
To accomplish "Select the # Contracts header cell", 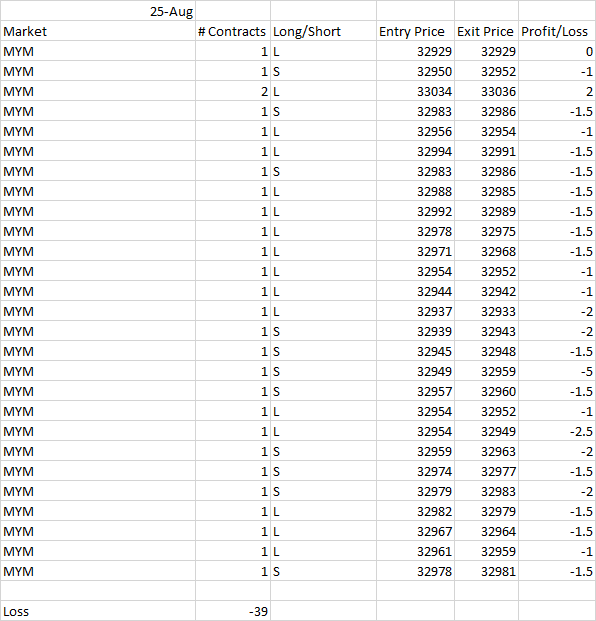I will point(233,31).
